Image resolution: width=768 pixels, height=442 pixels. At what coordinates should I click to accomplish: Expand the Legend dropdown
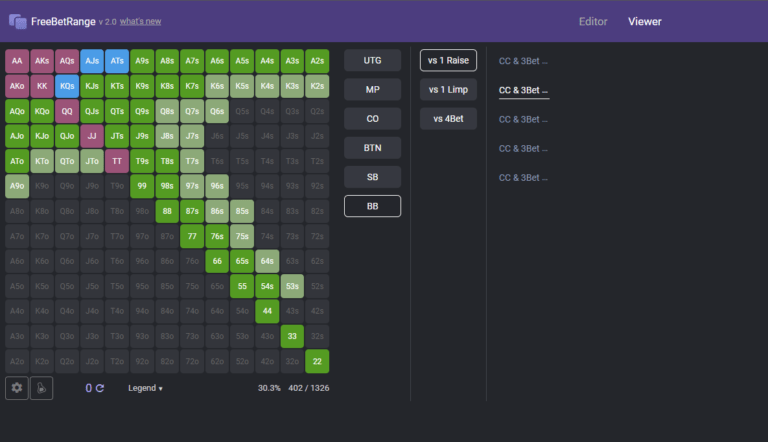pos(145,388)
